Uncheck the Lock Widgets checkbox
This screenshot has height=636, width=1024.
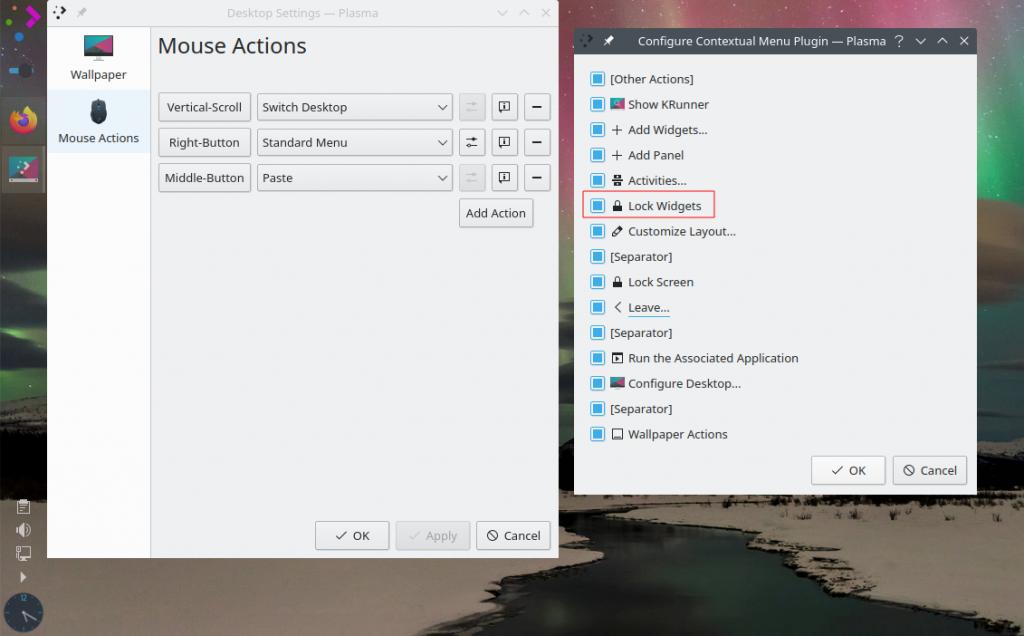coord(597,206)
